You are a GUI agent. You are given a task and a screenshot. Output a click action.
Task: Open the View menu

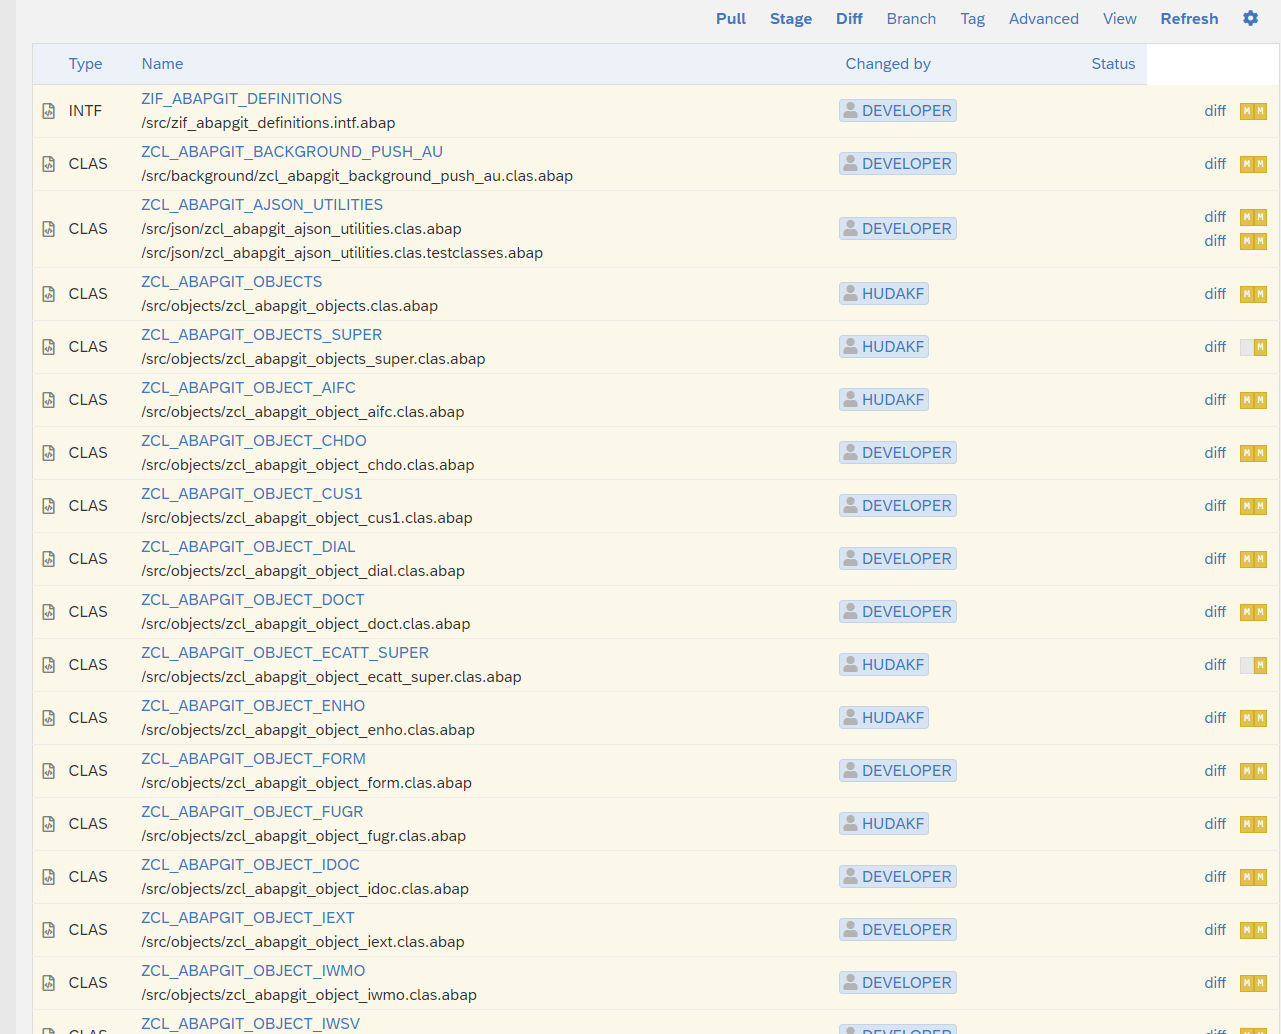click(x=1119, y=18)
